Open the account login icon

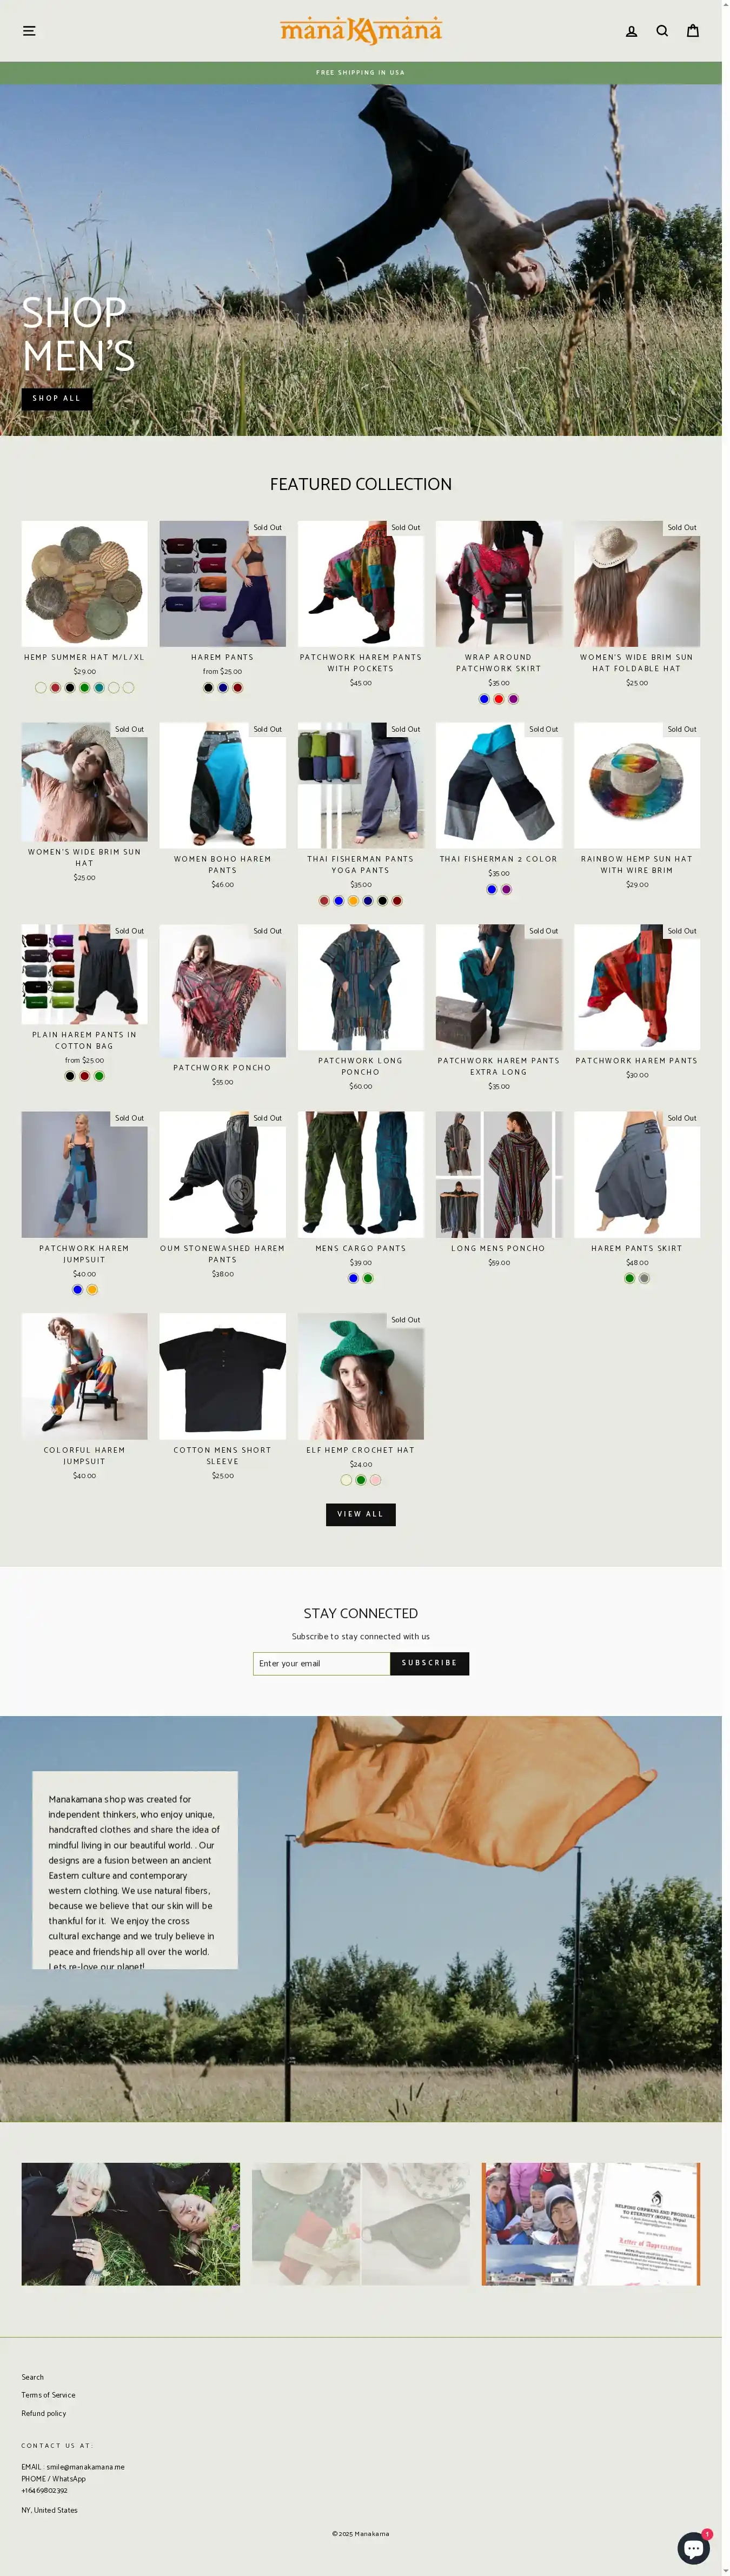pos(631,31)
